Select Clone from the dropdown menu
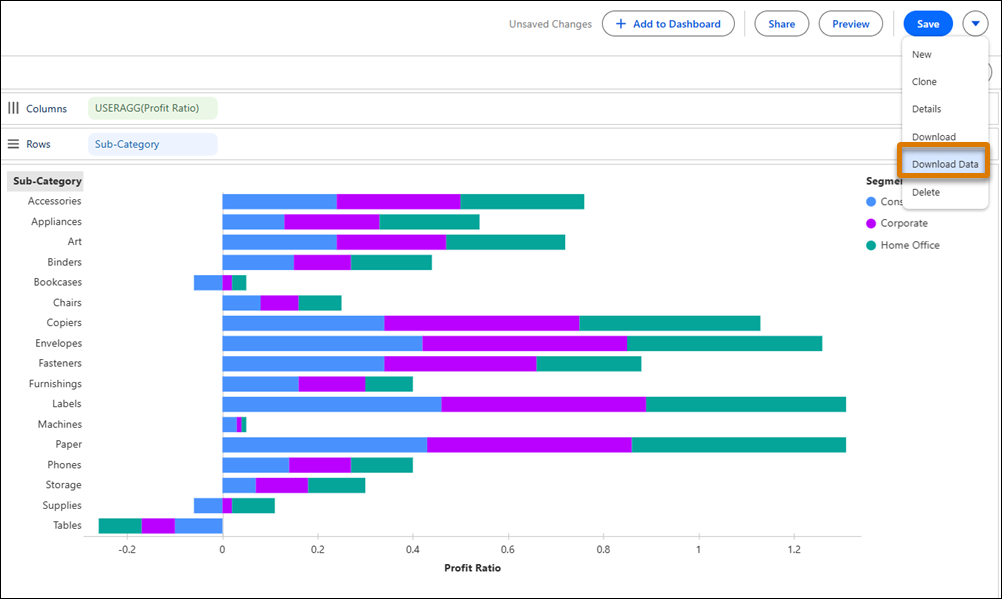Viewport: 1002px width, 599px height. point(924,82)
